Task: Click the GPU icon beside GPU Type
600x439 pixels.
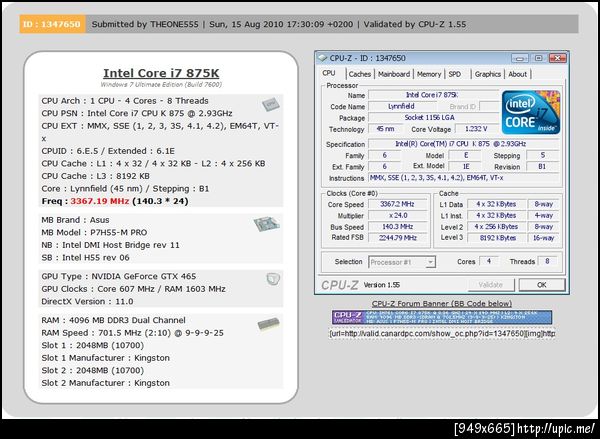Action: 273,279
